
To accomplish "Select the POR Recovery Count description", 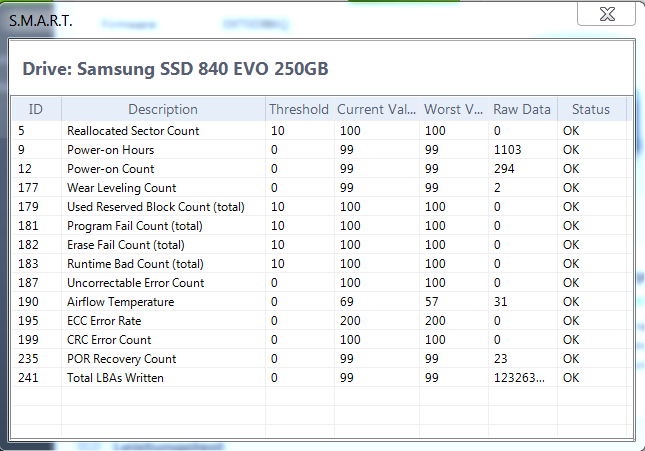I will click(x=122, y=359).
